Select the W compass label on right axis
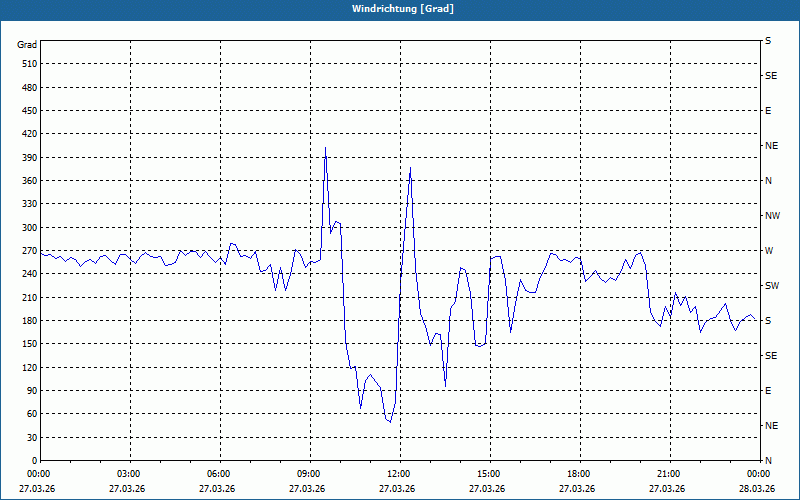 769,251
